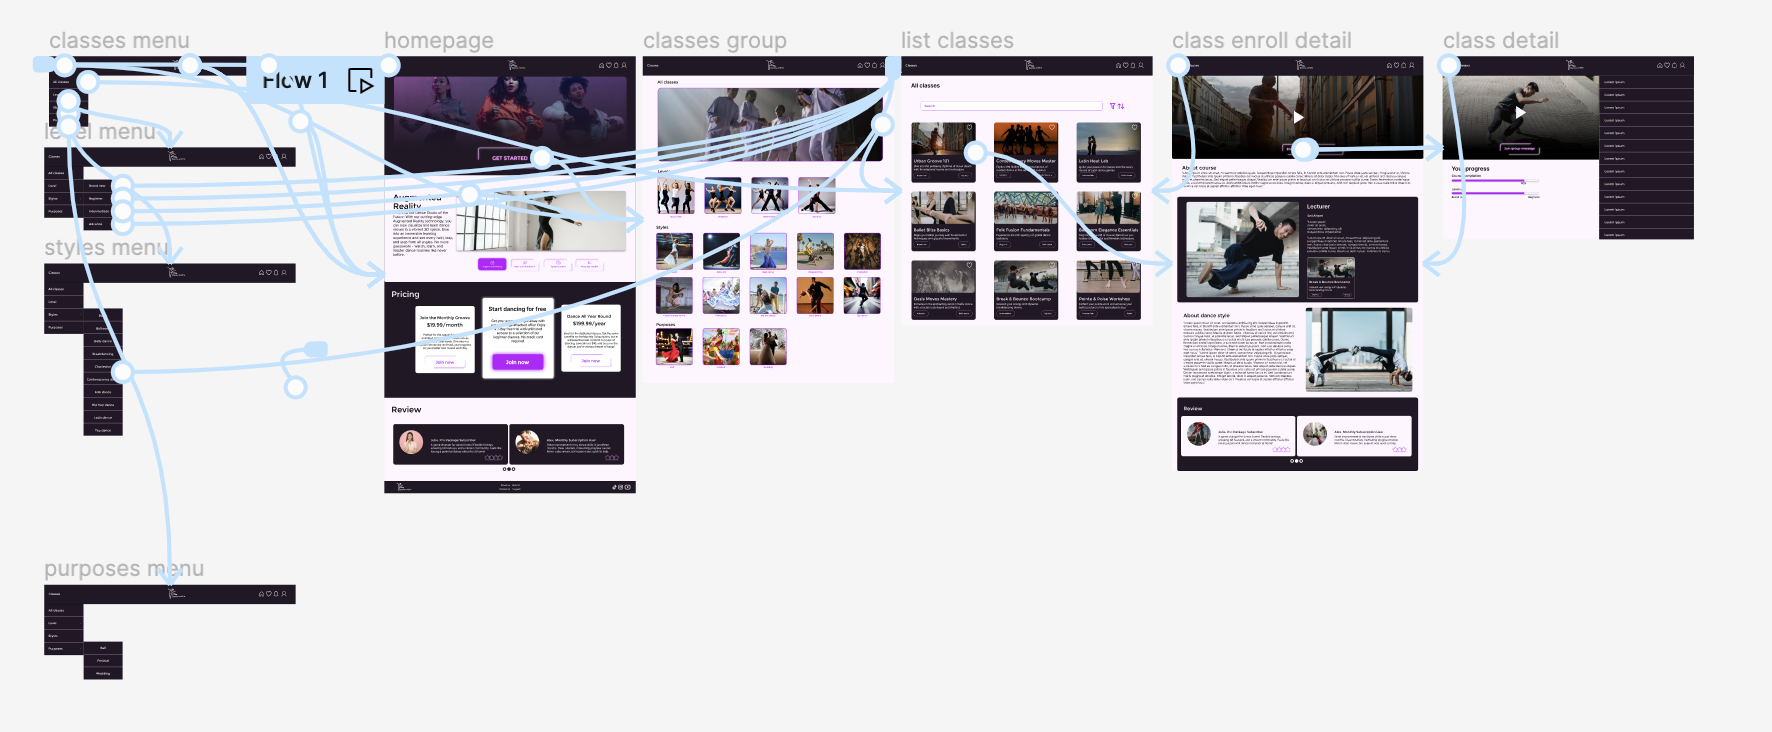Open Break & Bounce Bootcamp class card
1772x732 pixels.
[1026, 290]
